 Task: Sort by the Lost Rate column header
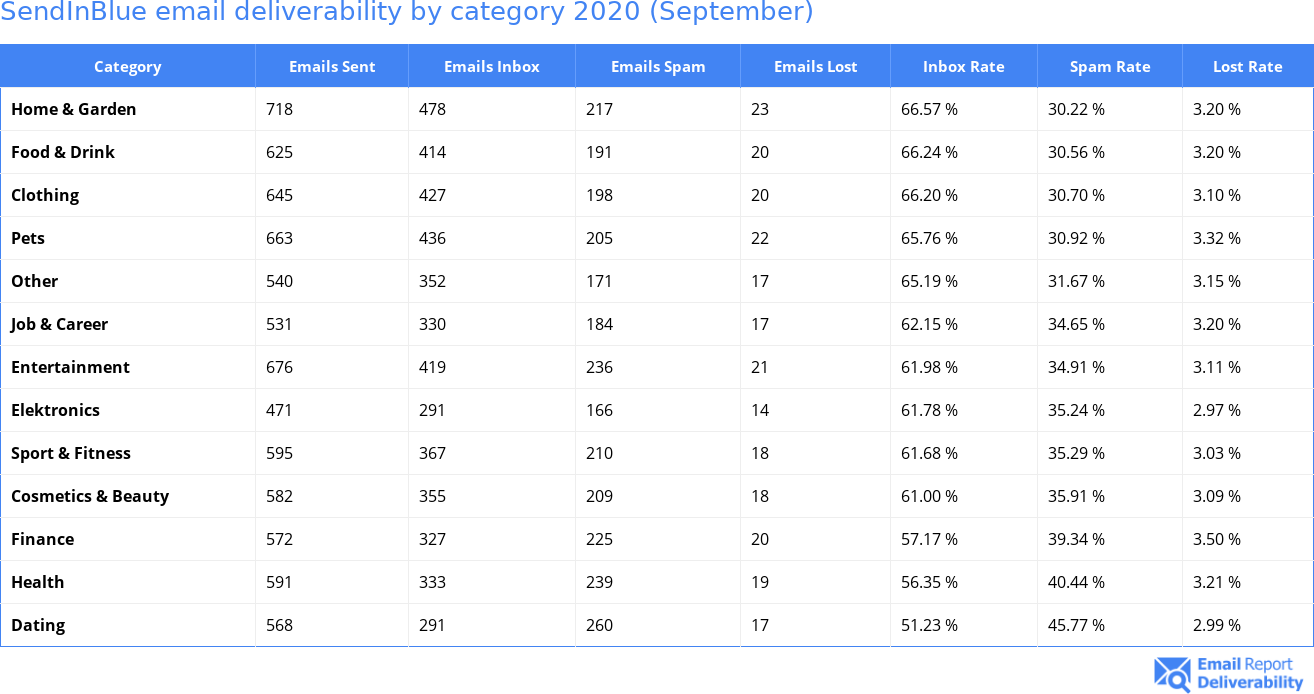pyautogui.click(x=1247, y=67)
